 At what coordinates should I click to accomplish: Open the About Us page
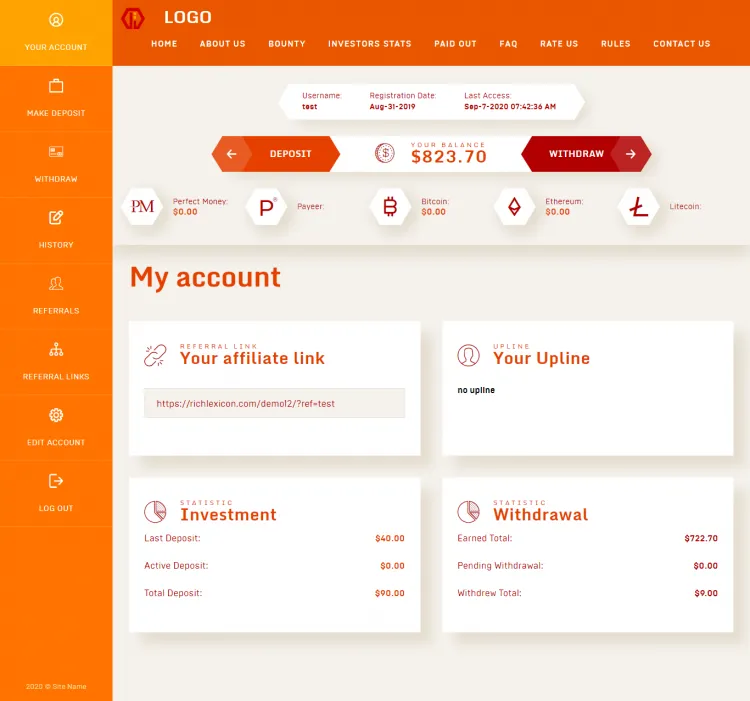tap(222, 44)
